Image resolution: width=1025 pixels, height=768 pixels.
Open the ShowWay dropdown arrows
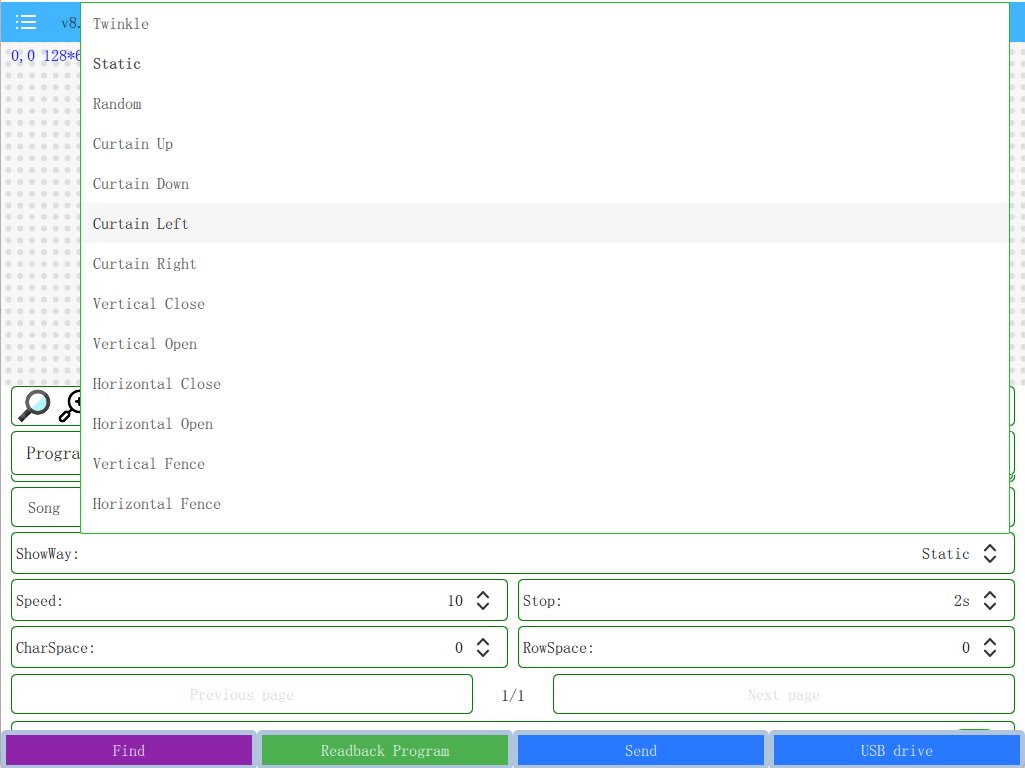(x=990, y=554)
